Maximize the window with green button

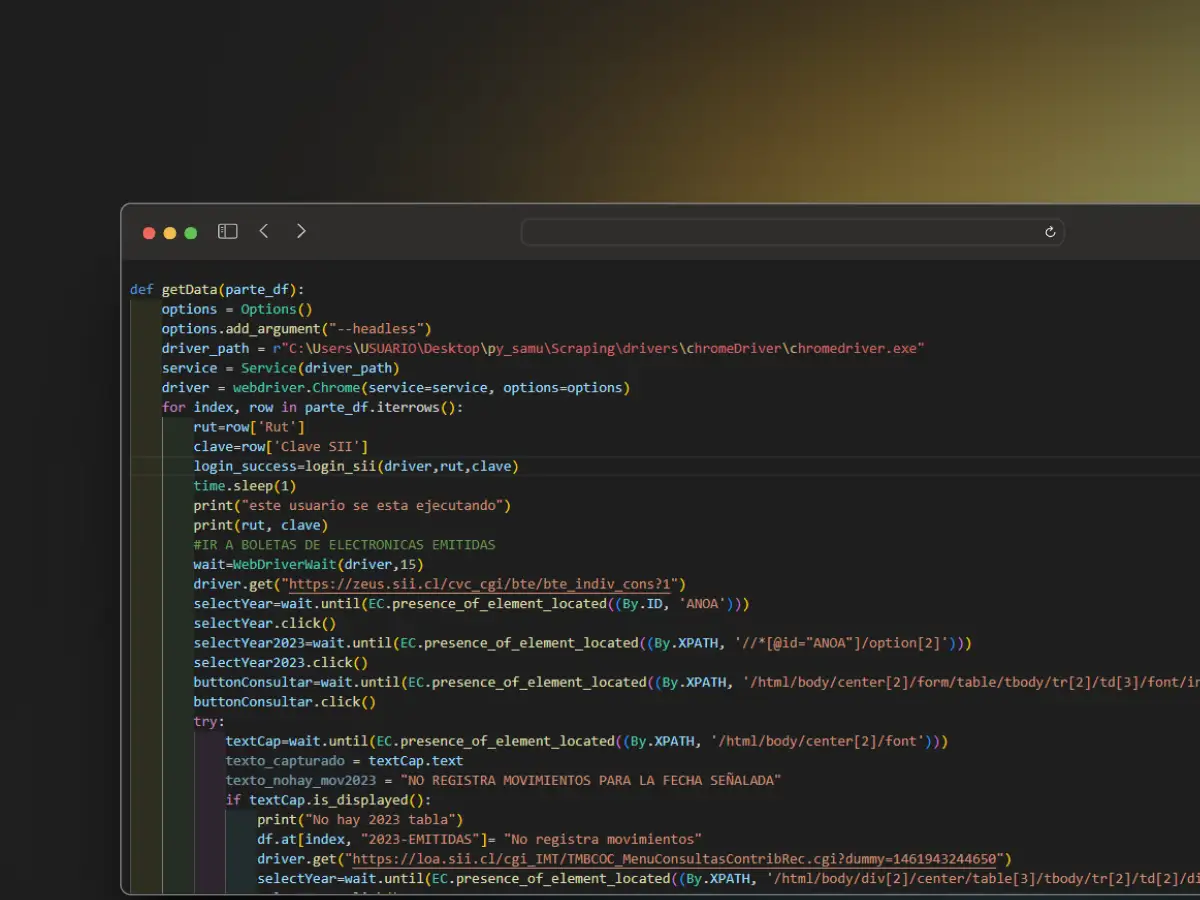tap(191, 233)
